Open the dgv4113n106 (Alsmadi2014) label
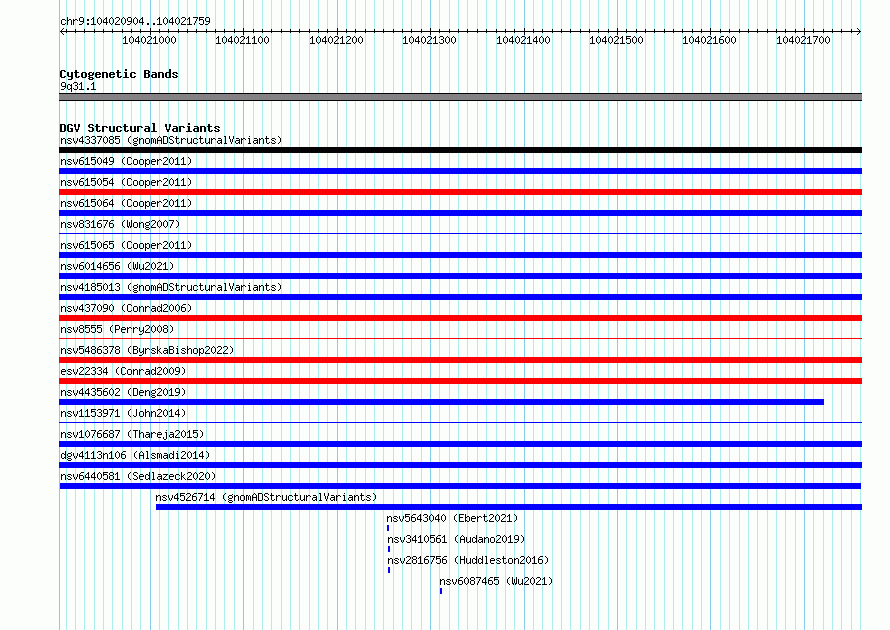This screenshot has height=630, width=890. tap(135, 455)
